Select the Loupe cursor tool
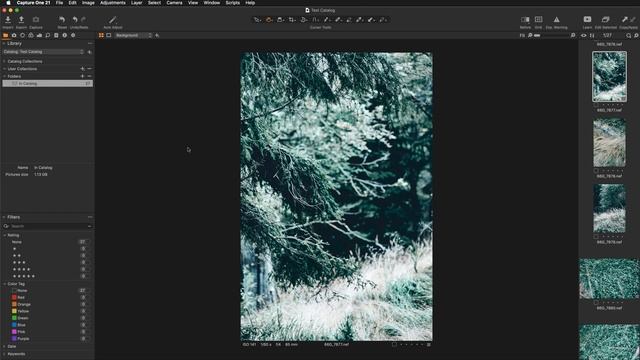The image size is (640, 360). point(280,20)
